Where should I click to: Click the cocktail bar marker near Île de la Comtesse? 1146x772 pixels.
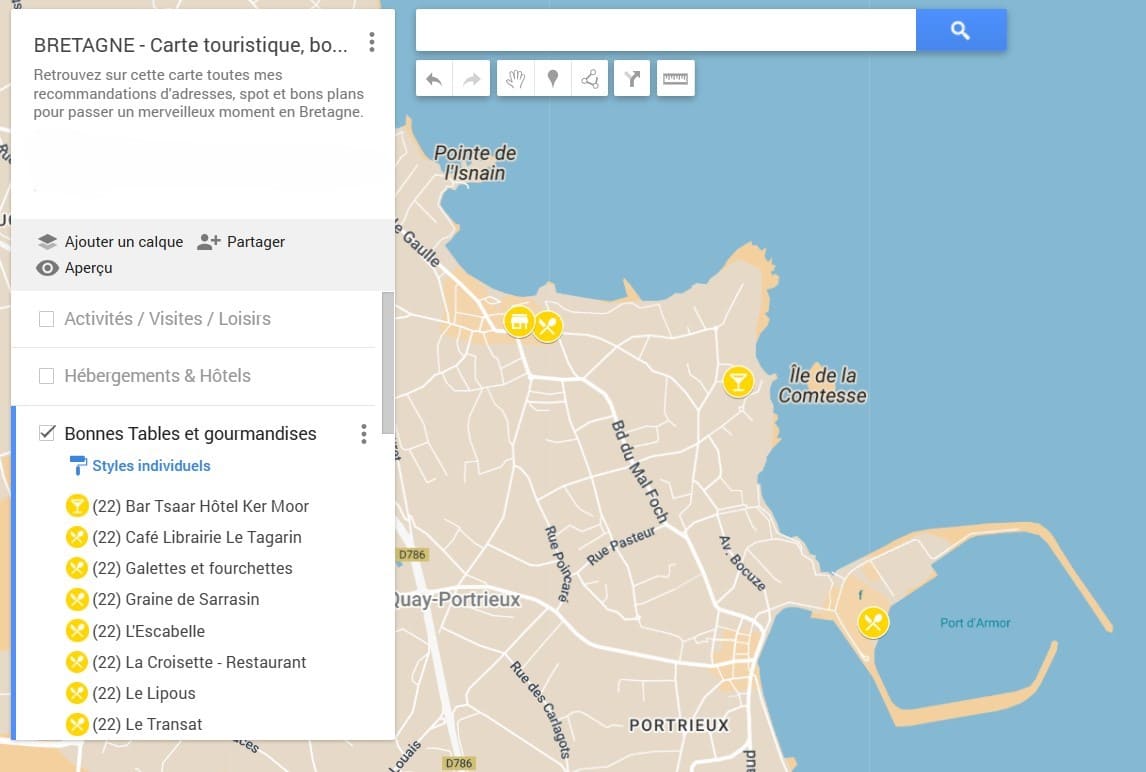738,382
